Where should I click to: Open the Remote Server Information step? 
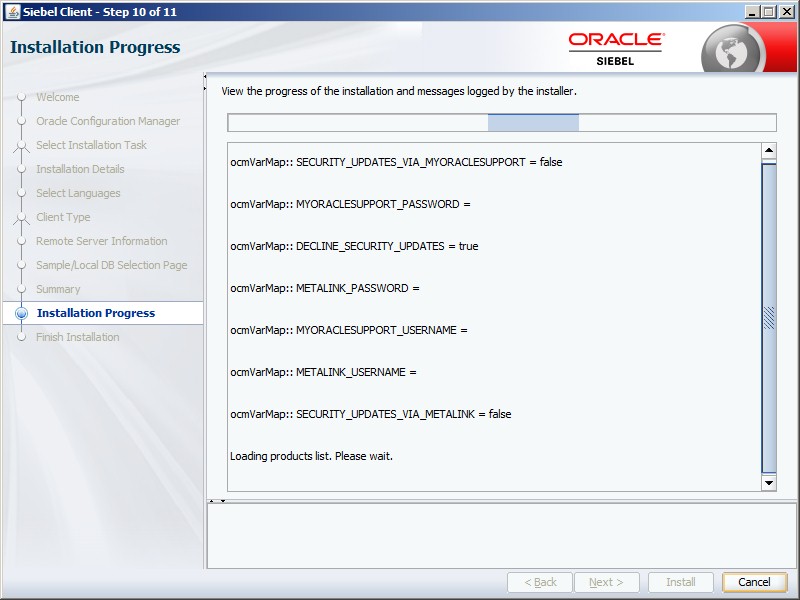coord(102,241)
